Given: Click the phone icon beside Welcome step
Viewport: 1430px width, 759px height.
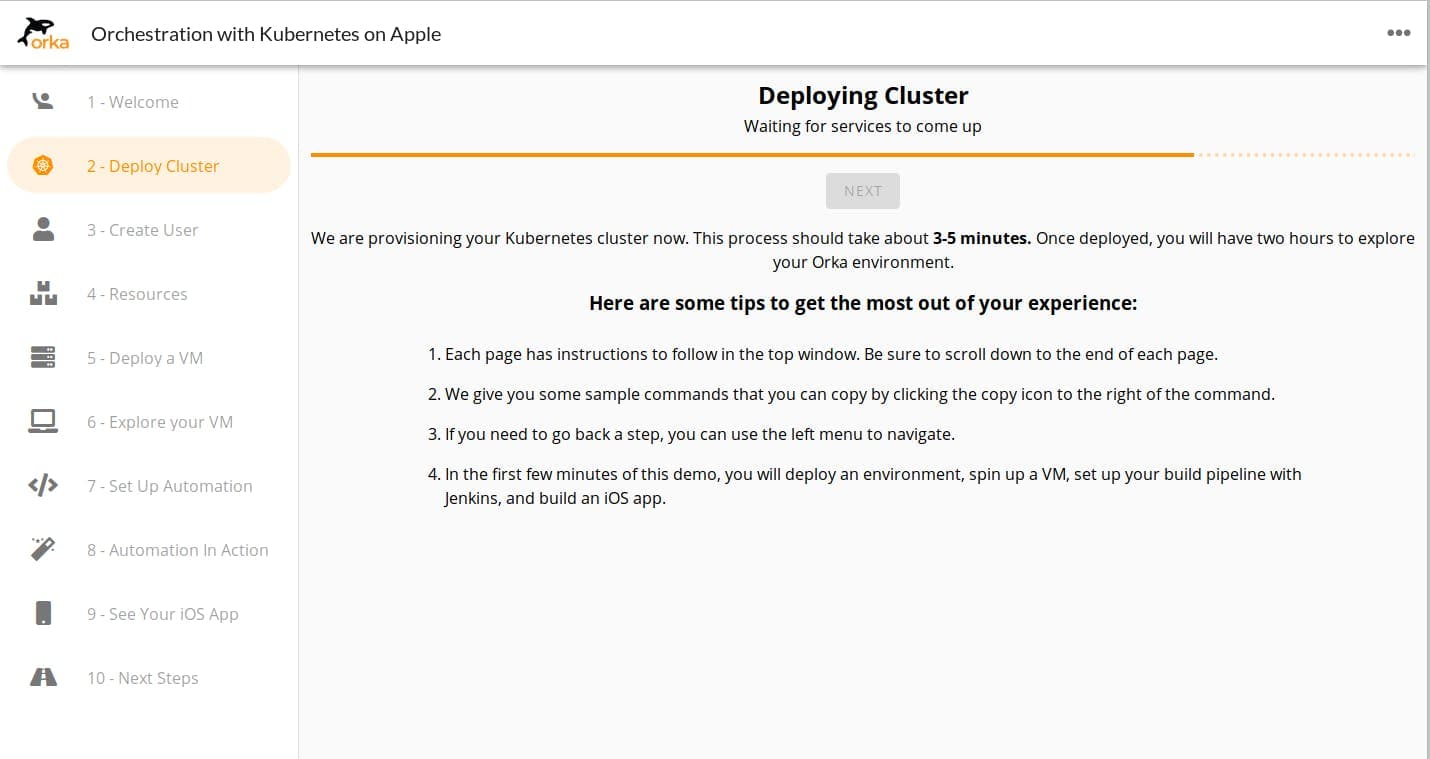Looking at the screenshot, I should (41, 100).
